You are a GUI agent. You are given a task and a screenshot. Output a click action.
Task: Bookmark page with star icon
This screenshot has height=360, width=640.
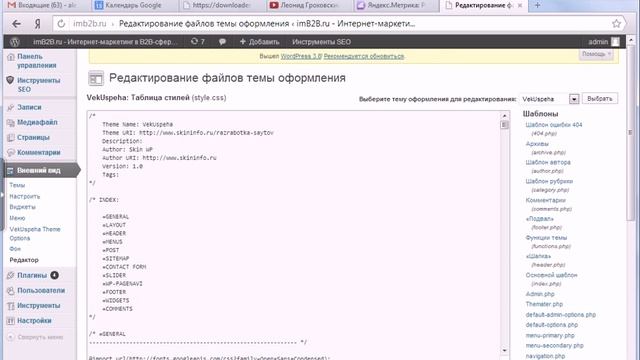616,24
